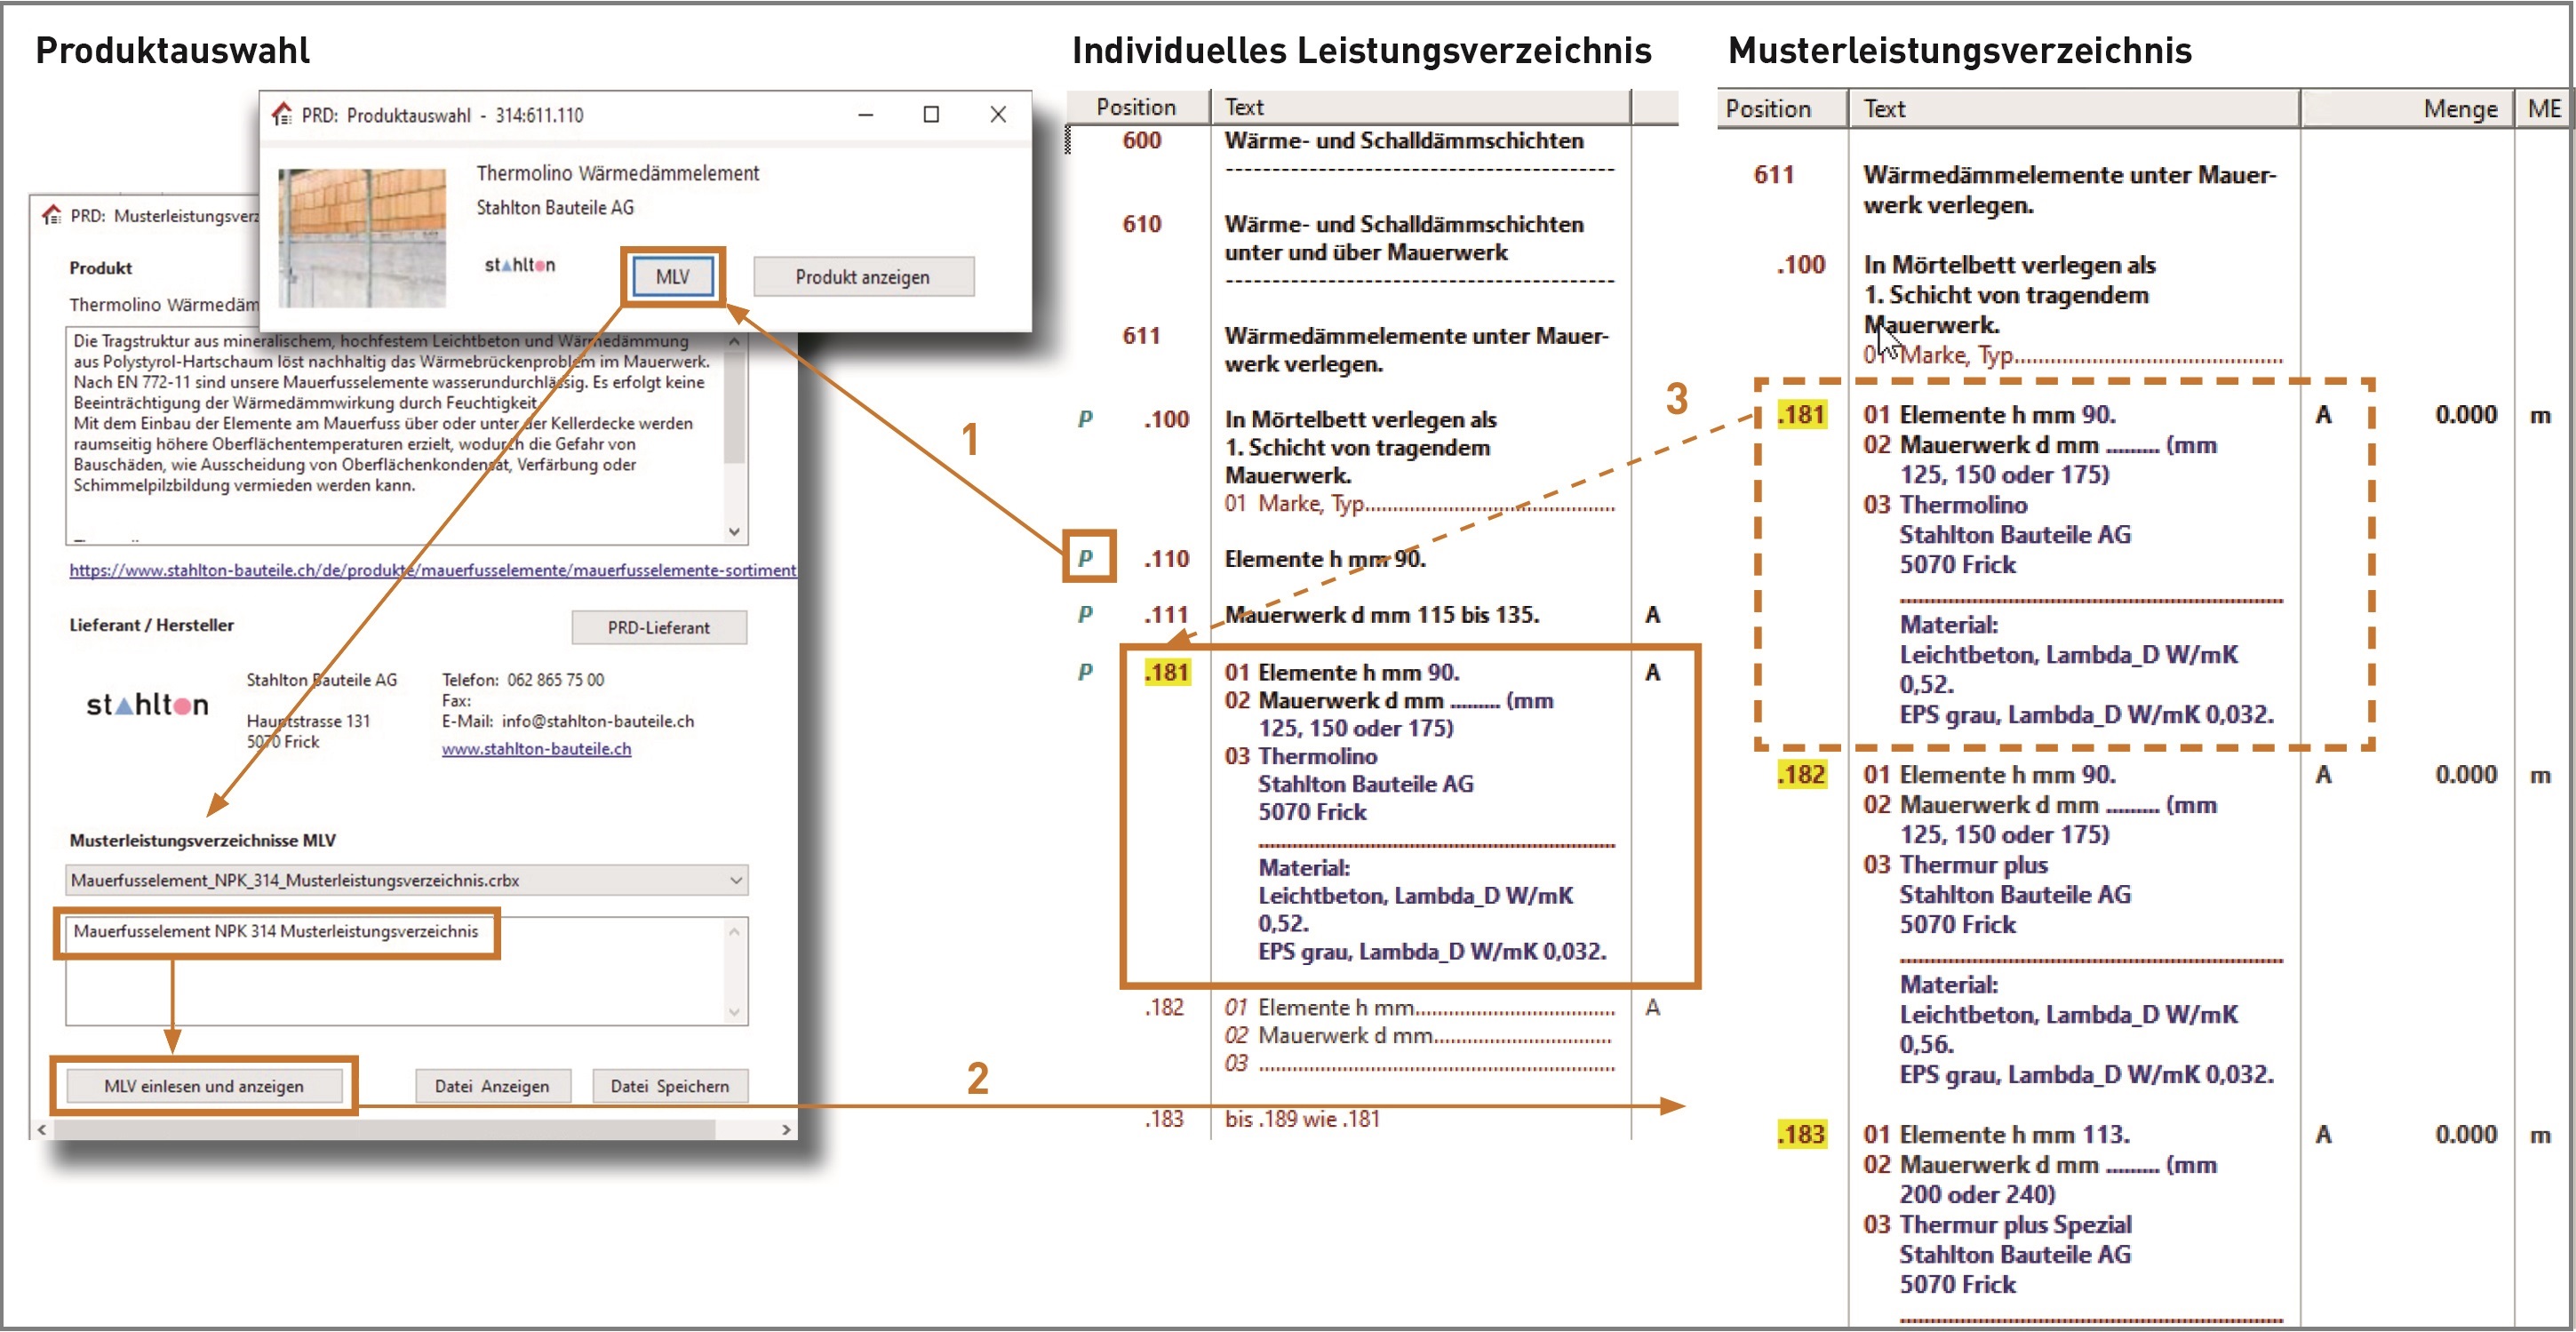The width and height of the screenshot is (2576, 1332).
Task: Click the Datei Speichern button
Action: [x=669, y=1085]
